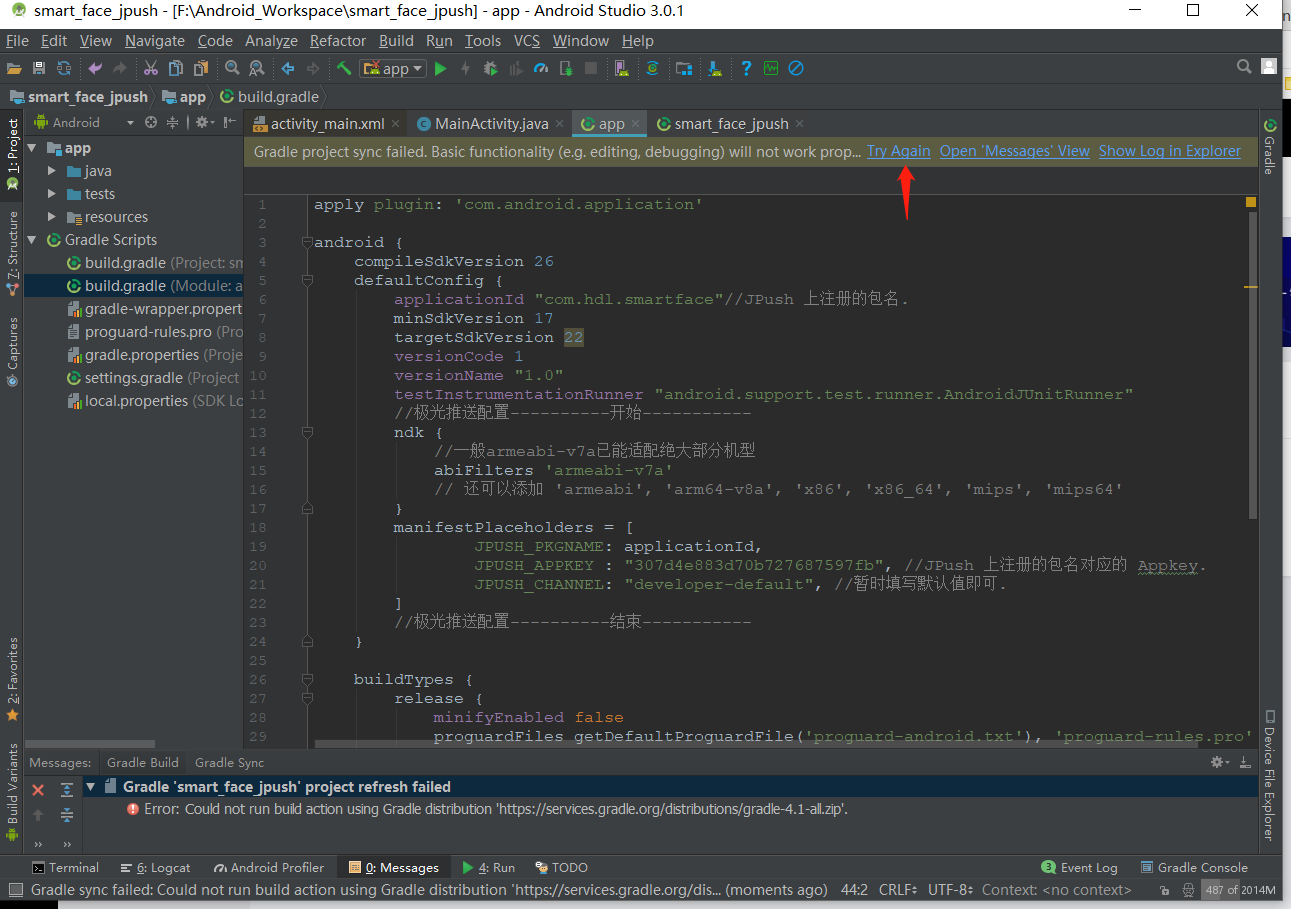1291x909 pixels.
Task: Open the SDK Manager icon
Action: click(715, 68)
